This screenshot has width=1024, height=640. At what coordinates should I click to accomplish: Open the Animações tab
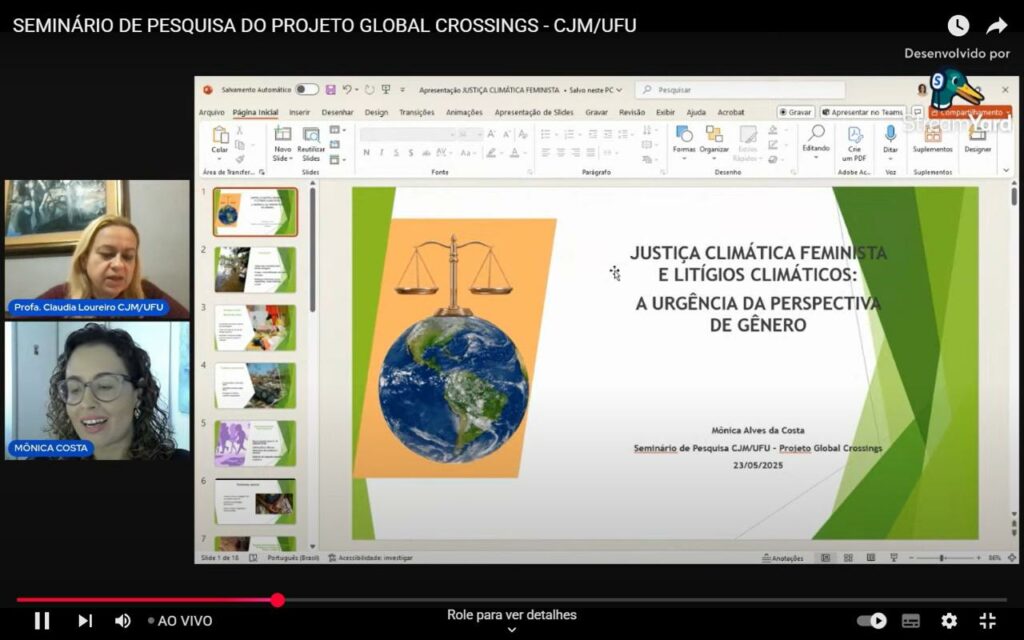pos(464,112)
